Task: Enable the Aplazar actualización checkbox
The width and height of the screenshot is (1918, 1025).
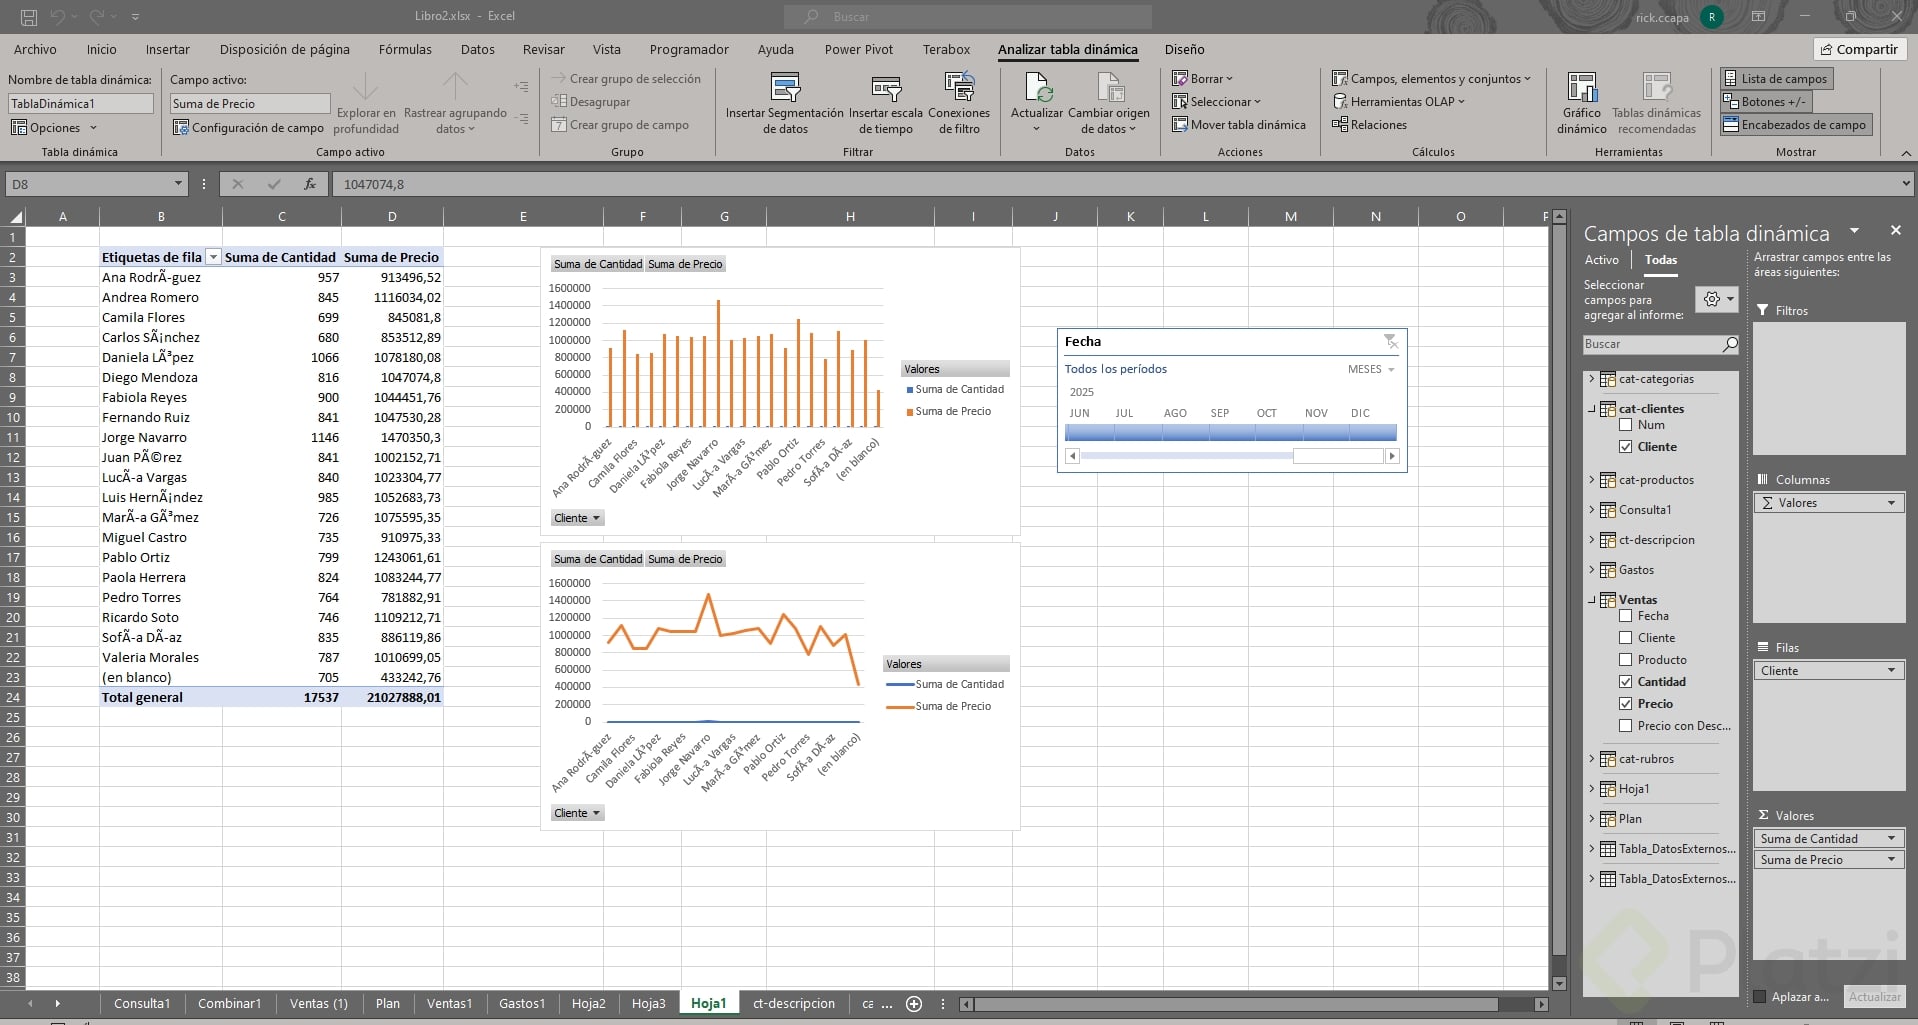Action: coord(1760,997)
